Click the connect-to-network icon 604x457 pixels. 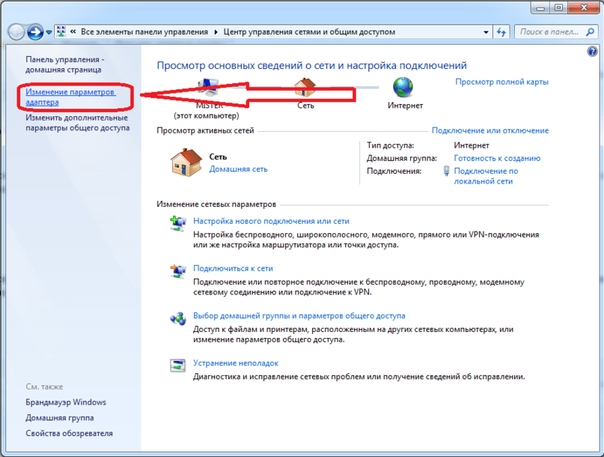pos(178,271)
